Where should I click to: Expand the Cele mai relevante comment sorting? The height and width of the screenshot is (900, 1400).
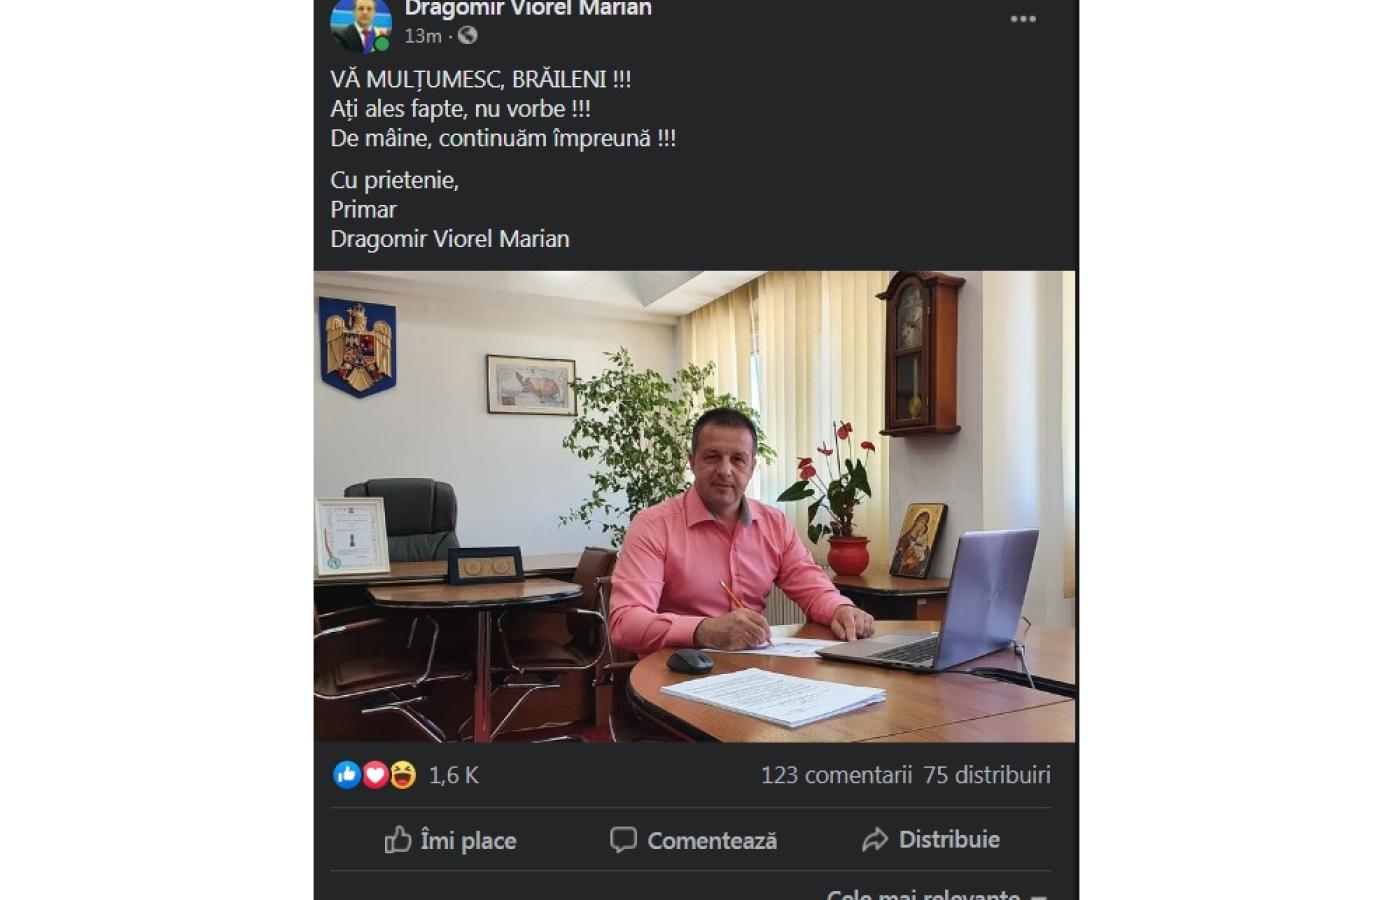937,893
